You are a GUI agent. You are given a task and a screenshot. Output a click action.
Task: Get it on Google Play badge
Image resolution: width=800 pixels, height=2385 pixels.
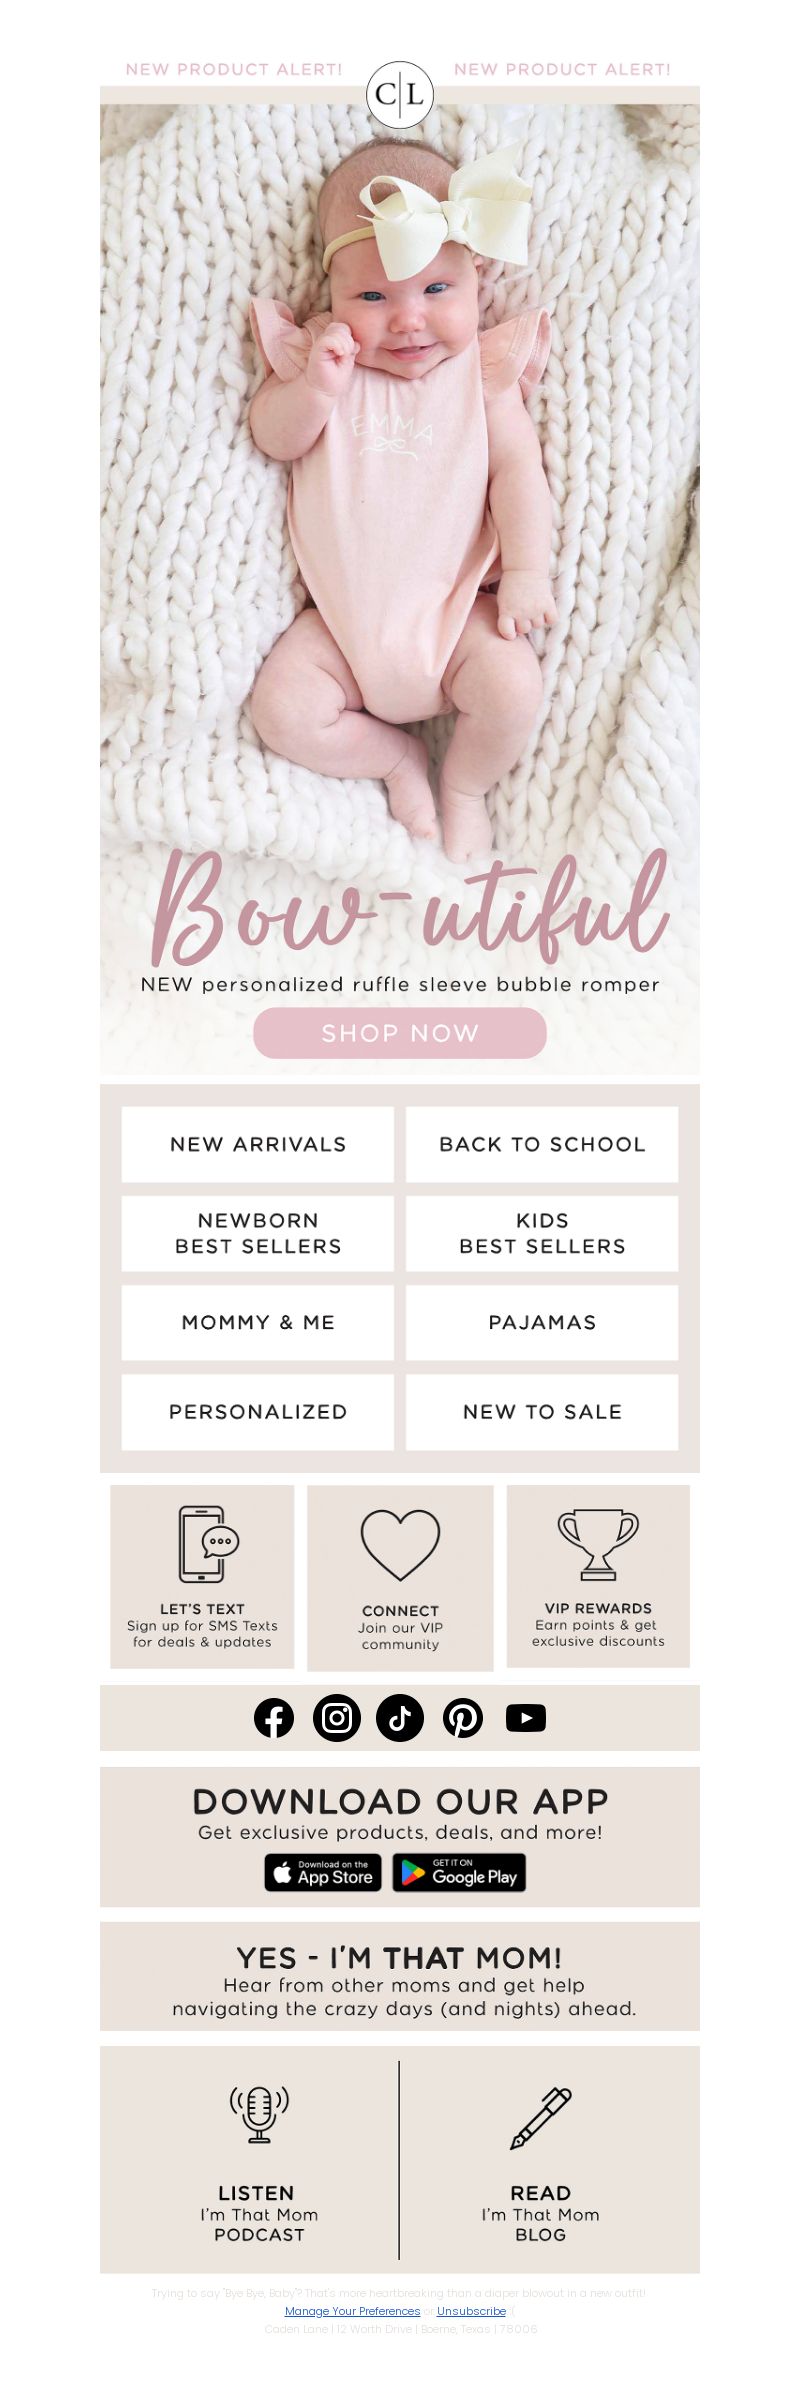coord(459,1872)
